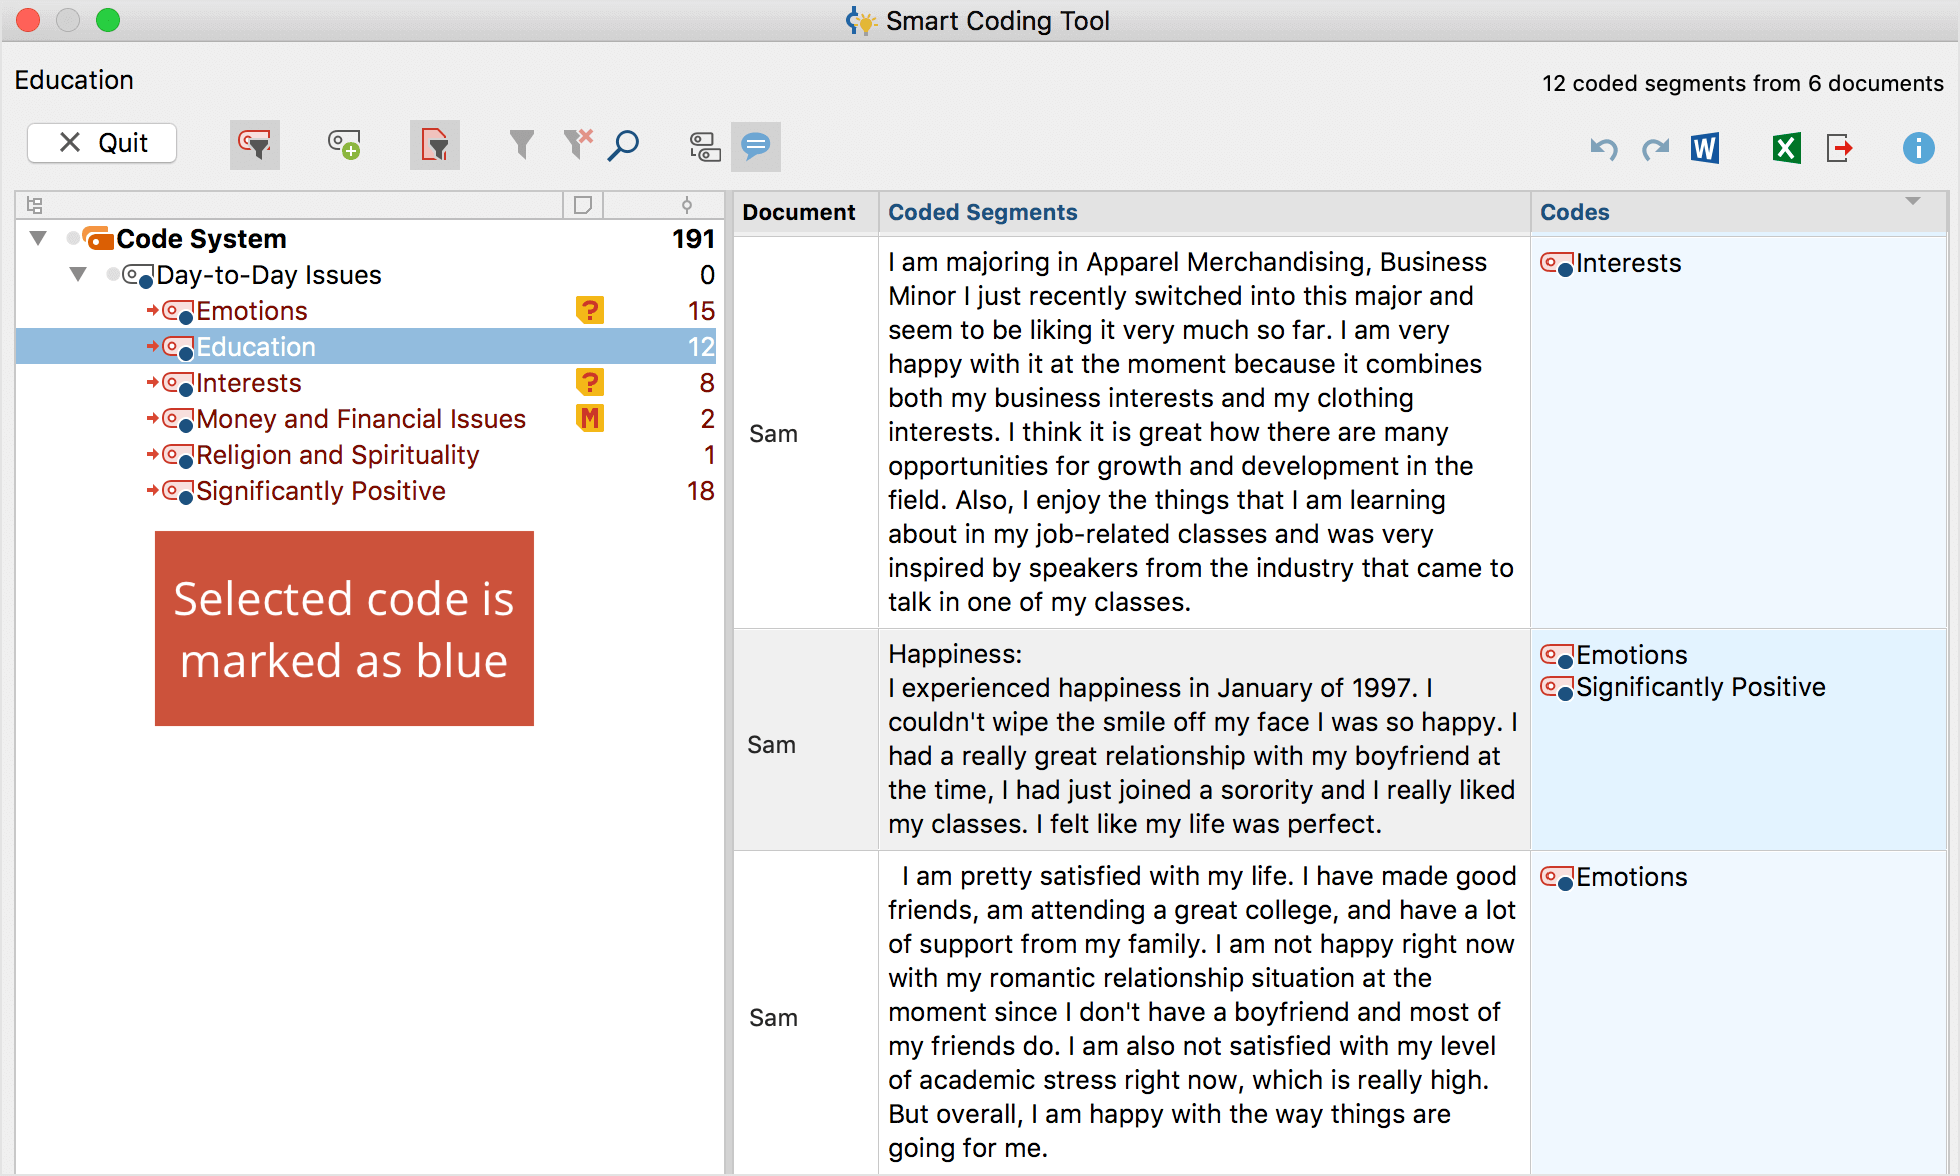Screen dimensions: 1960x1176
Task: Click the Education title label above the toolbar
Action: click(74, 80)
